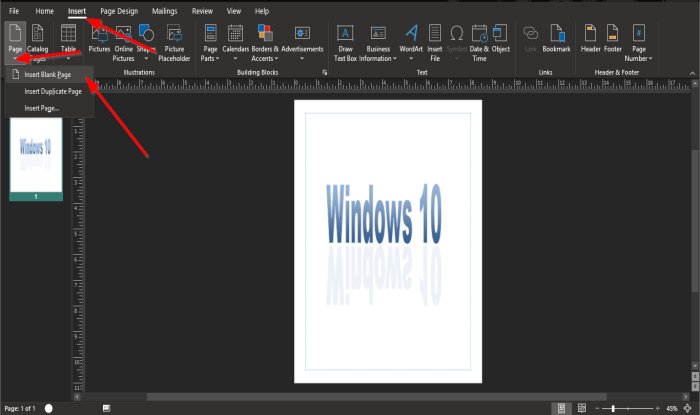This screenshot has width=700, height=415.
Task: Click the Insert File icon
Action: 435,40
